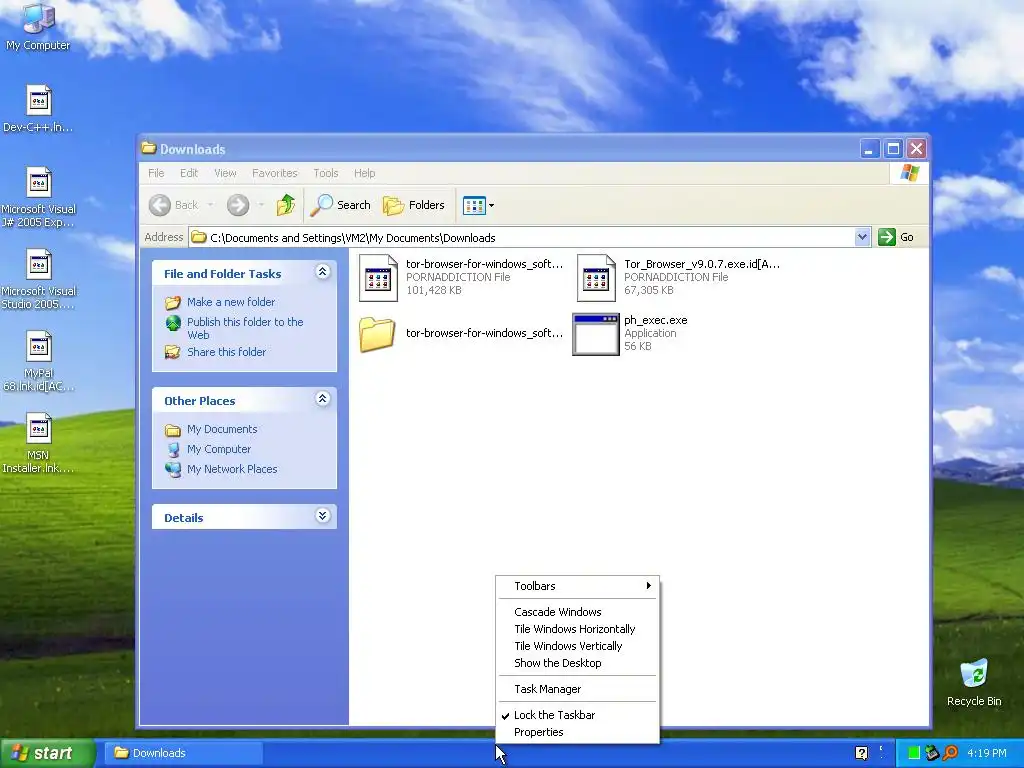Click the Go button beside address bar
The width and height of the screenshot is (1024, 768).
click(896, 237)
